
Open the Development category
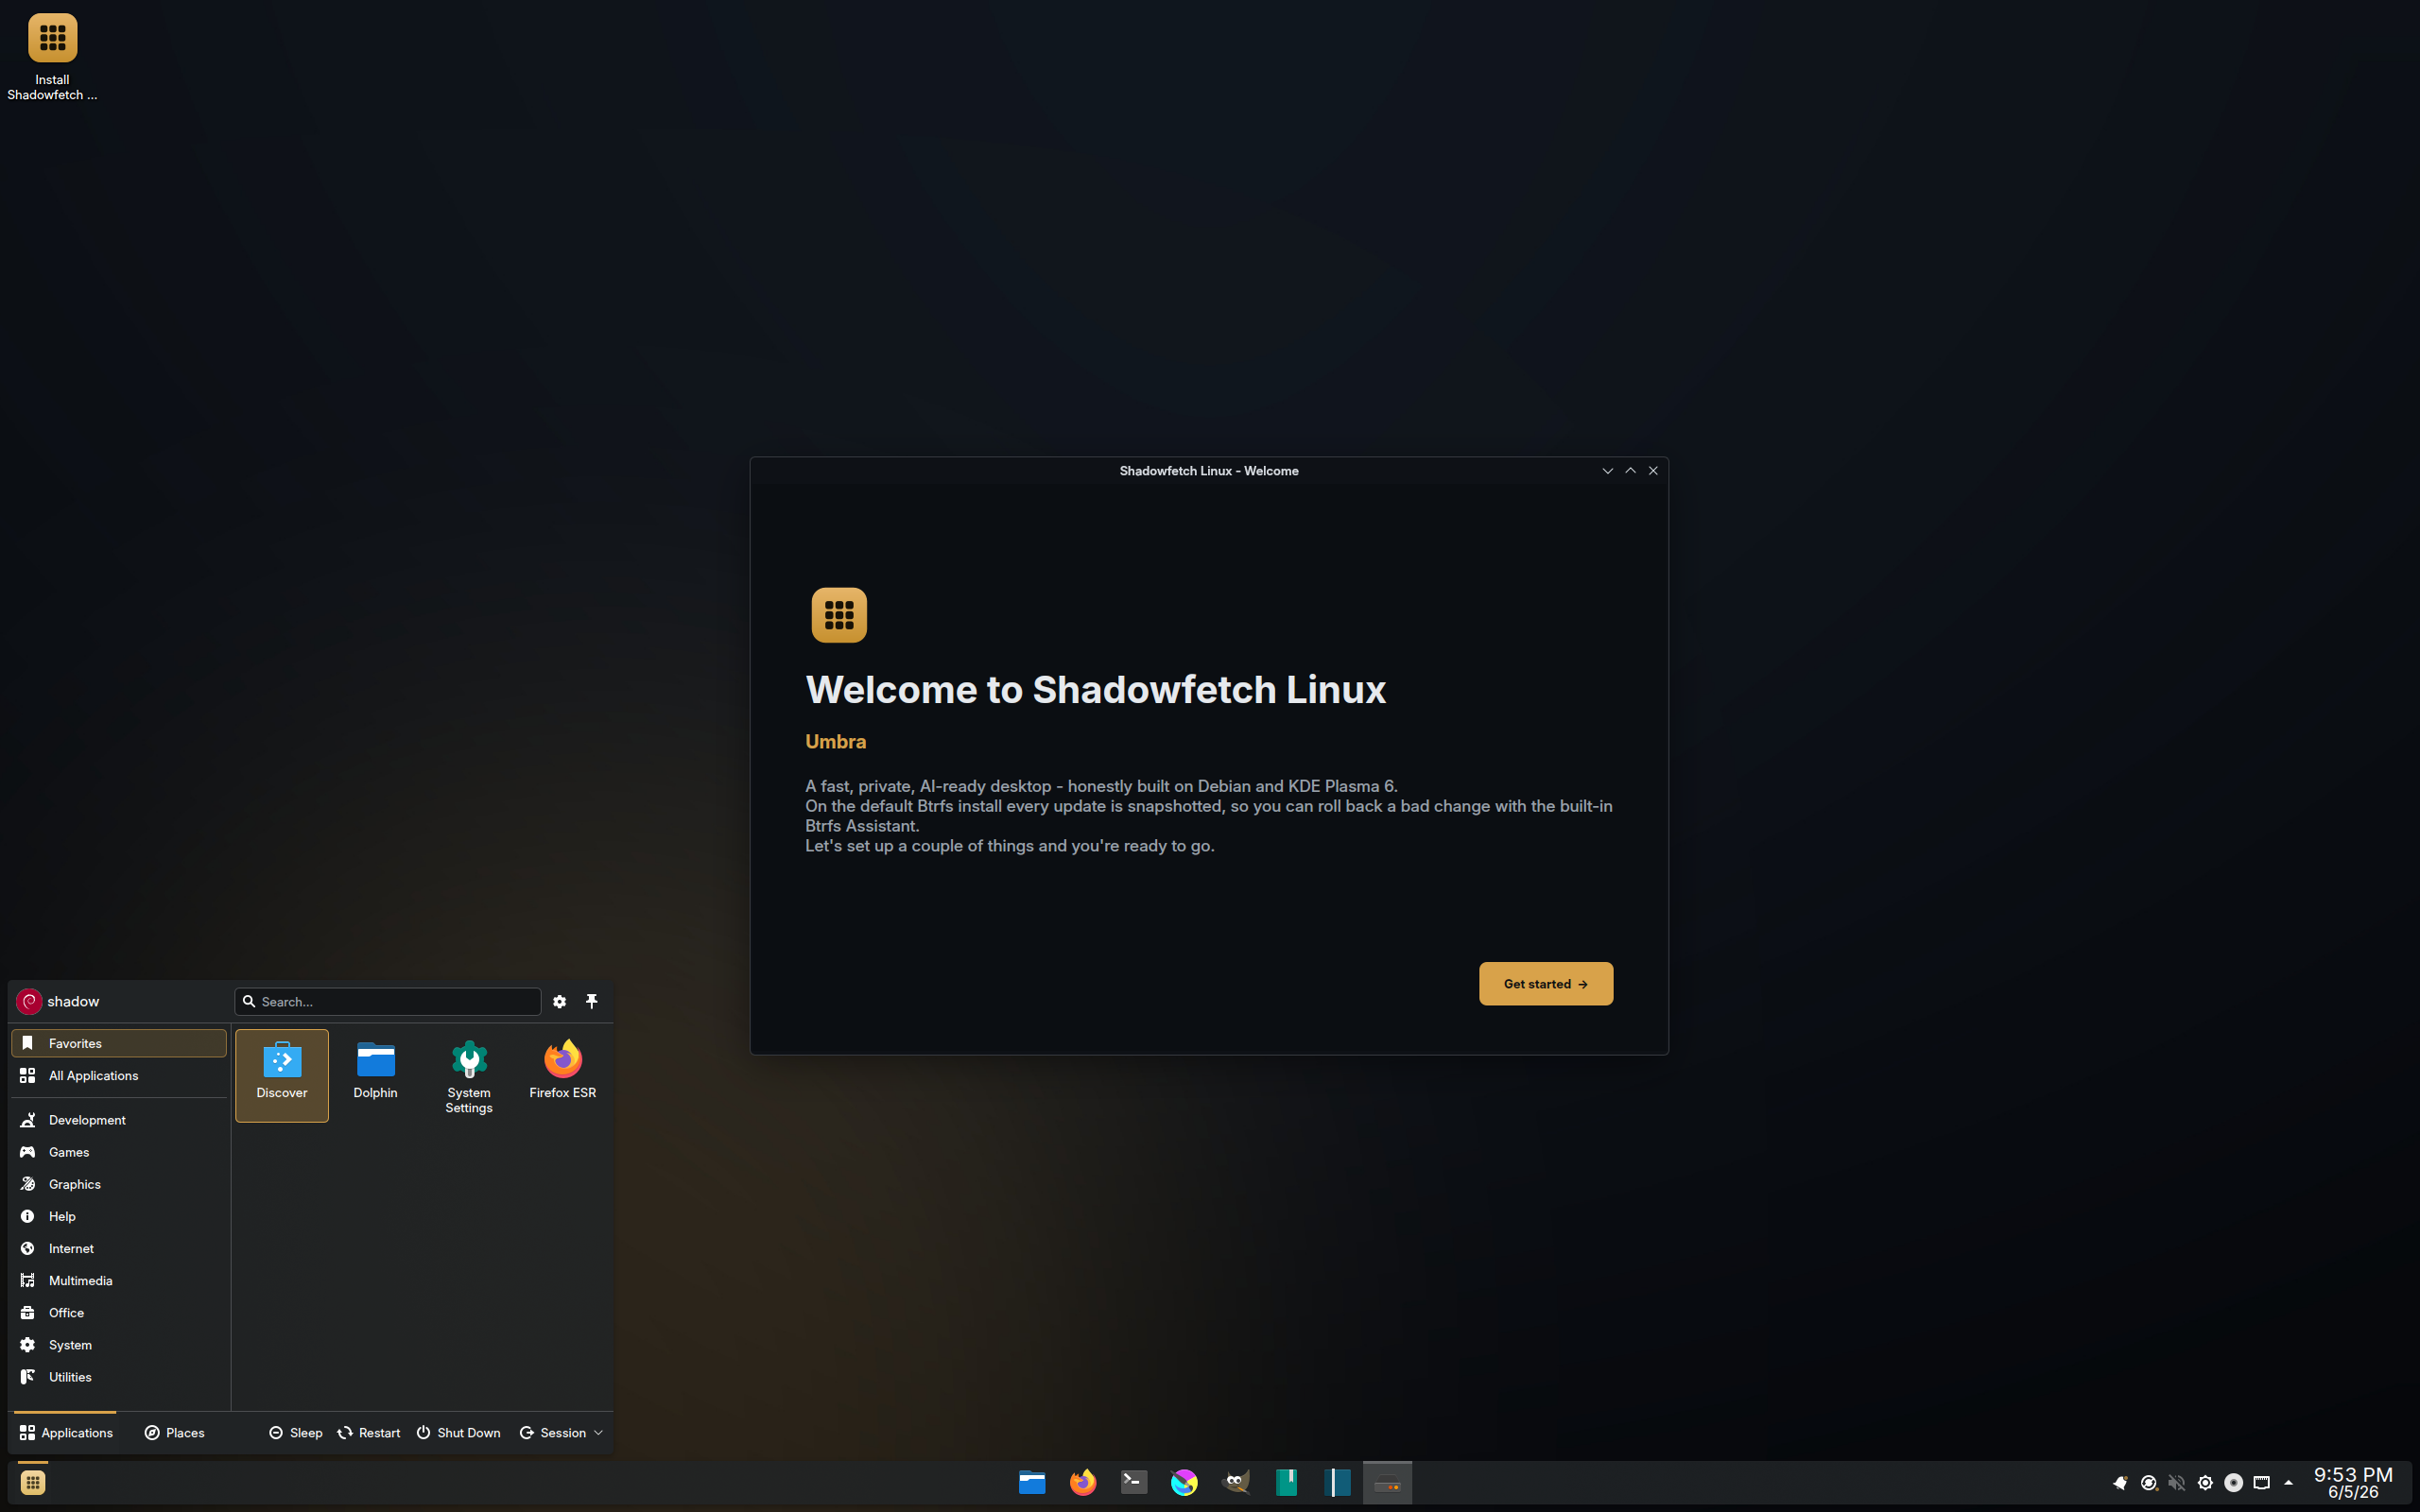[x=119, y=1120]
